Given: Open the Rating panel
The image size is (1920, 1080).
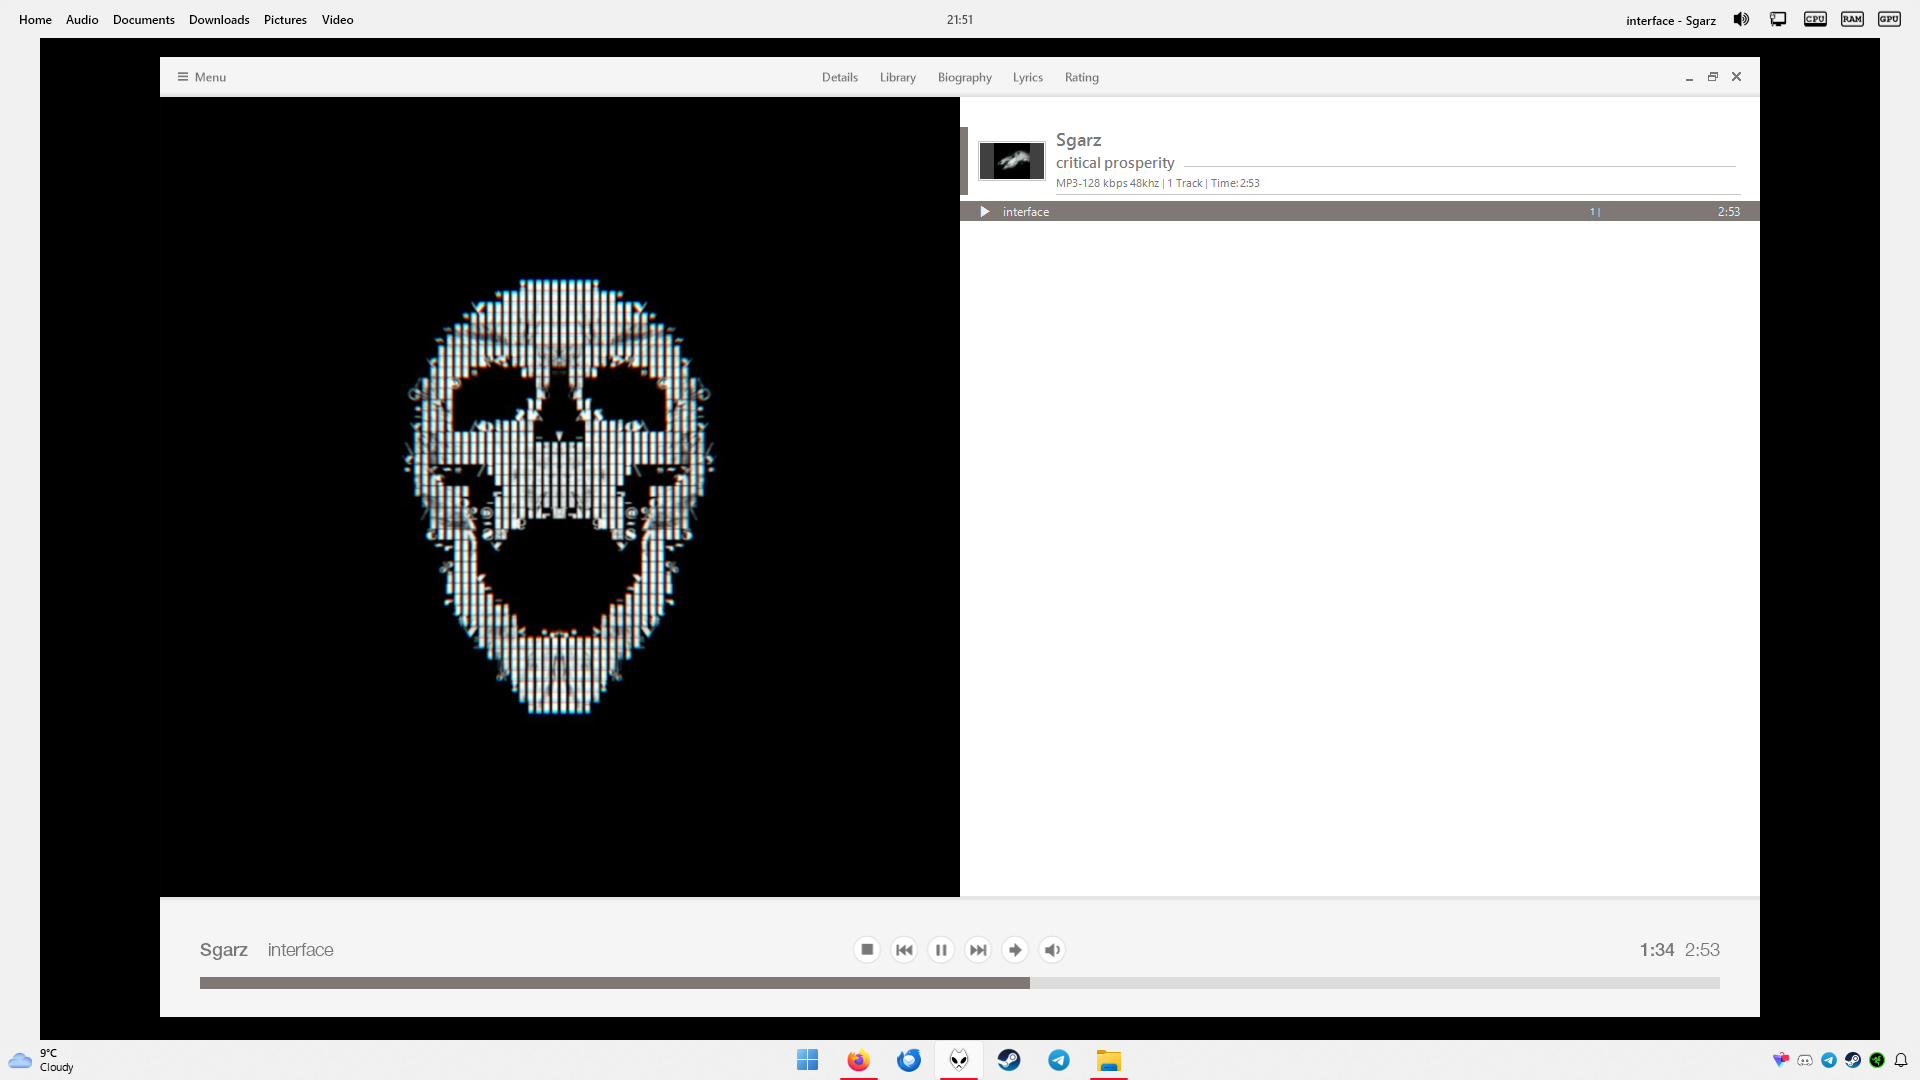Looking at the screenshot, I should (1081, 77).
